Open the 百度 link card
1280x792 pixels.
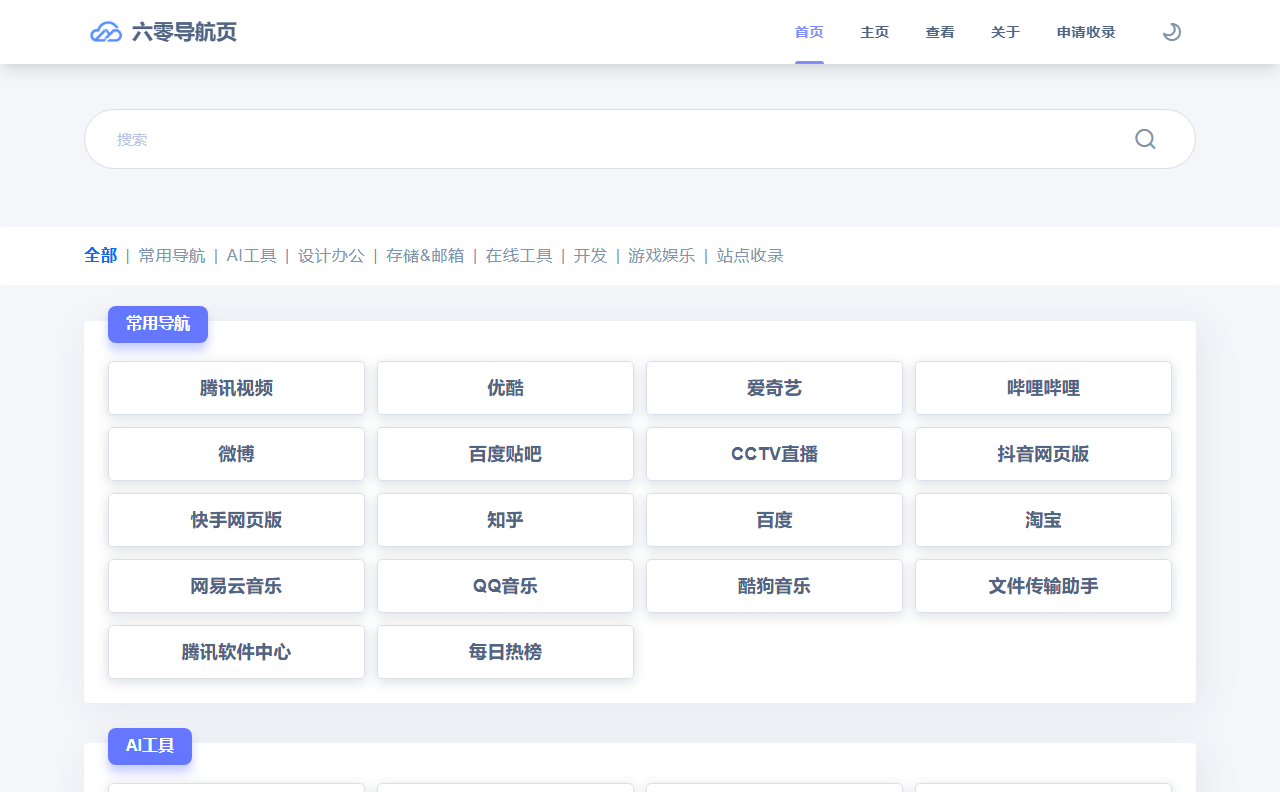pyautogui.click(x=774, y=520)
